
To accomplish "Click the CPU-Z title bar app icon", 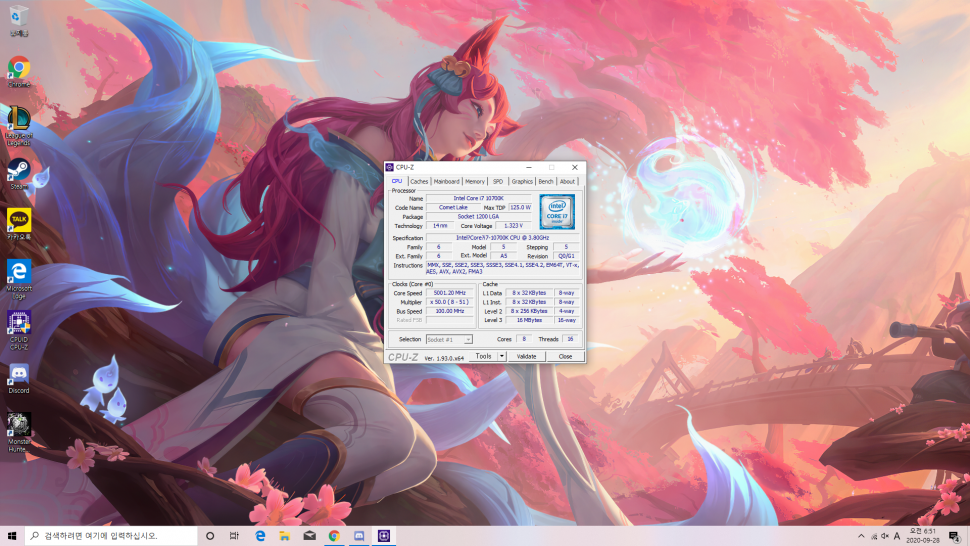I will click(390, 167).
